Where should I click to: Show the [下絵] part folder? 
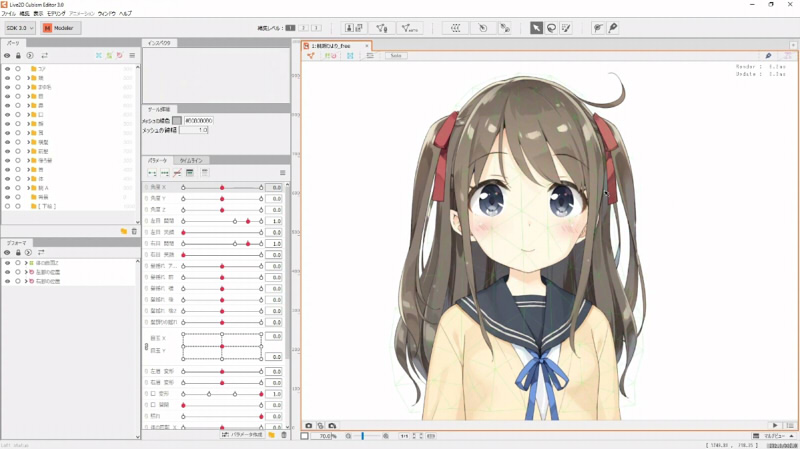click(x=7, y=206)
